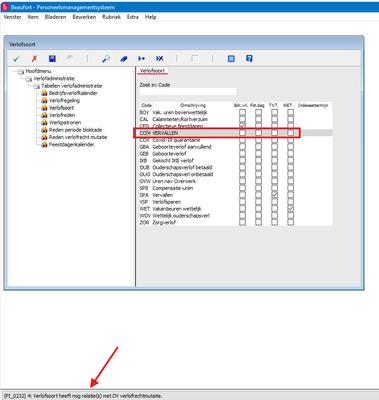
Task: Click the status bar PI_0232 error message
Action: point(83,396)
